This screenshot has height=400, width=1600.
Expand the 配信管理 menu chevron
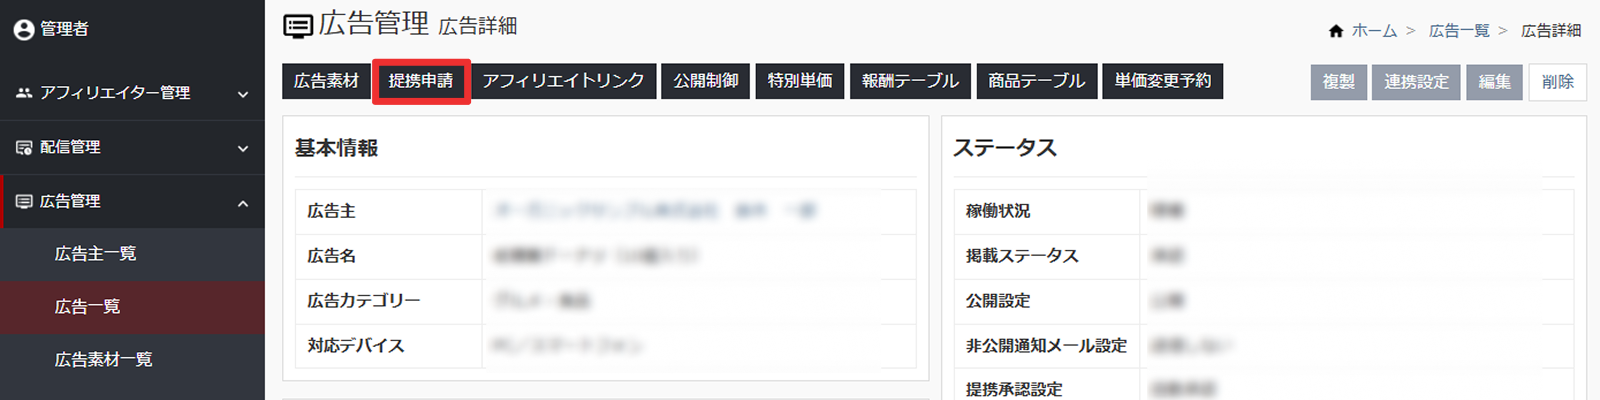243,149
